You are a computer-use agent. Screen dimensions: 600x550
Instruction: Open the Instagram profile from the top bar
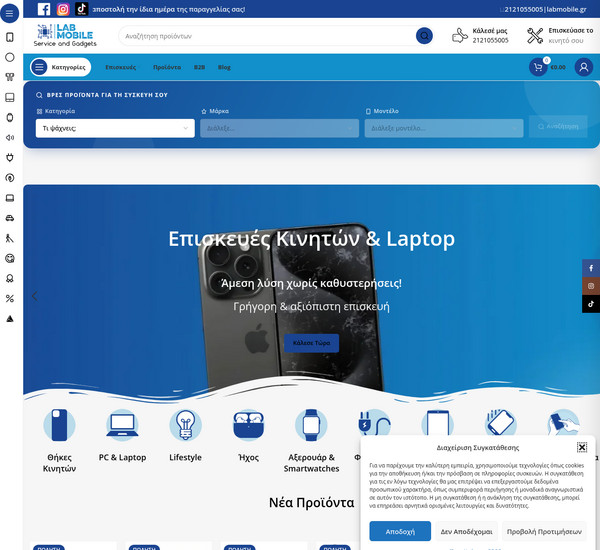coord(63,9)
